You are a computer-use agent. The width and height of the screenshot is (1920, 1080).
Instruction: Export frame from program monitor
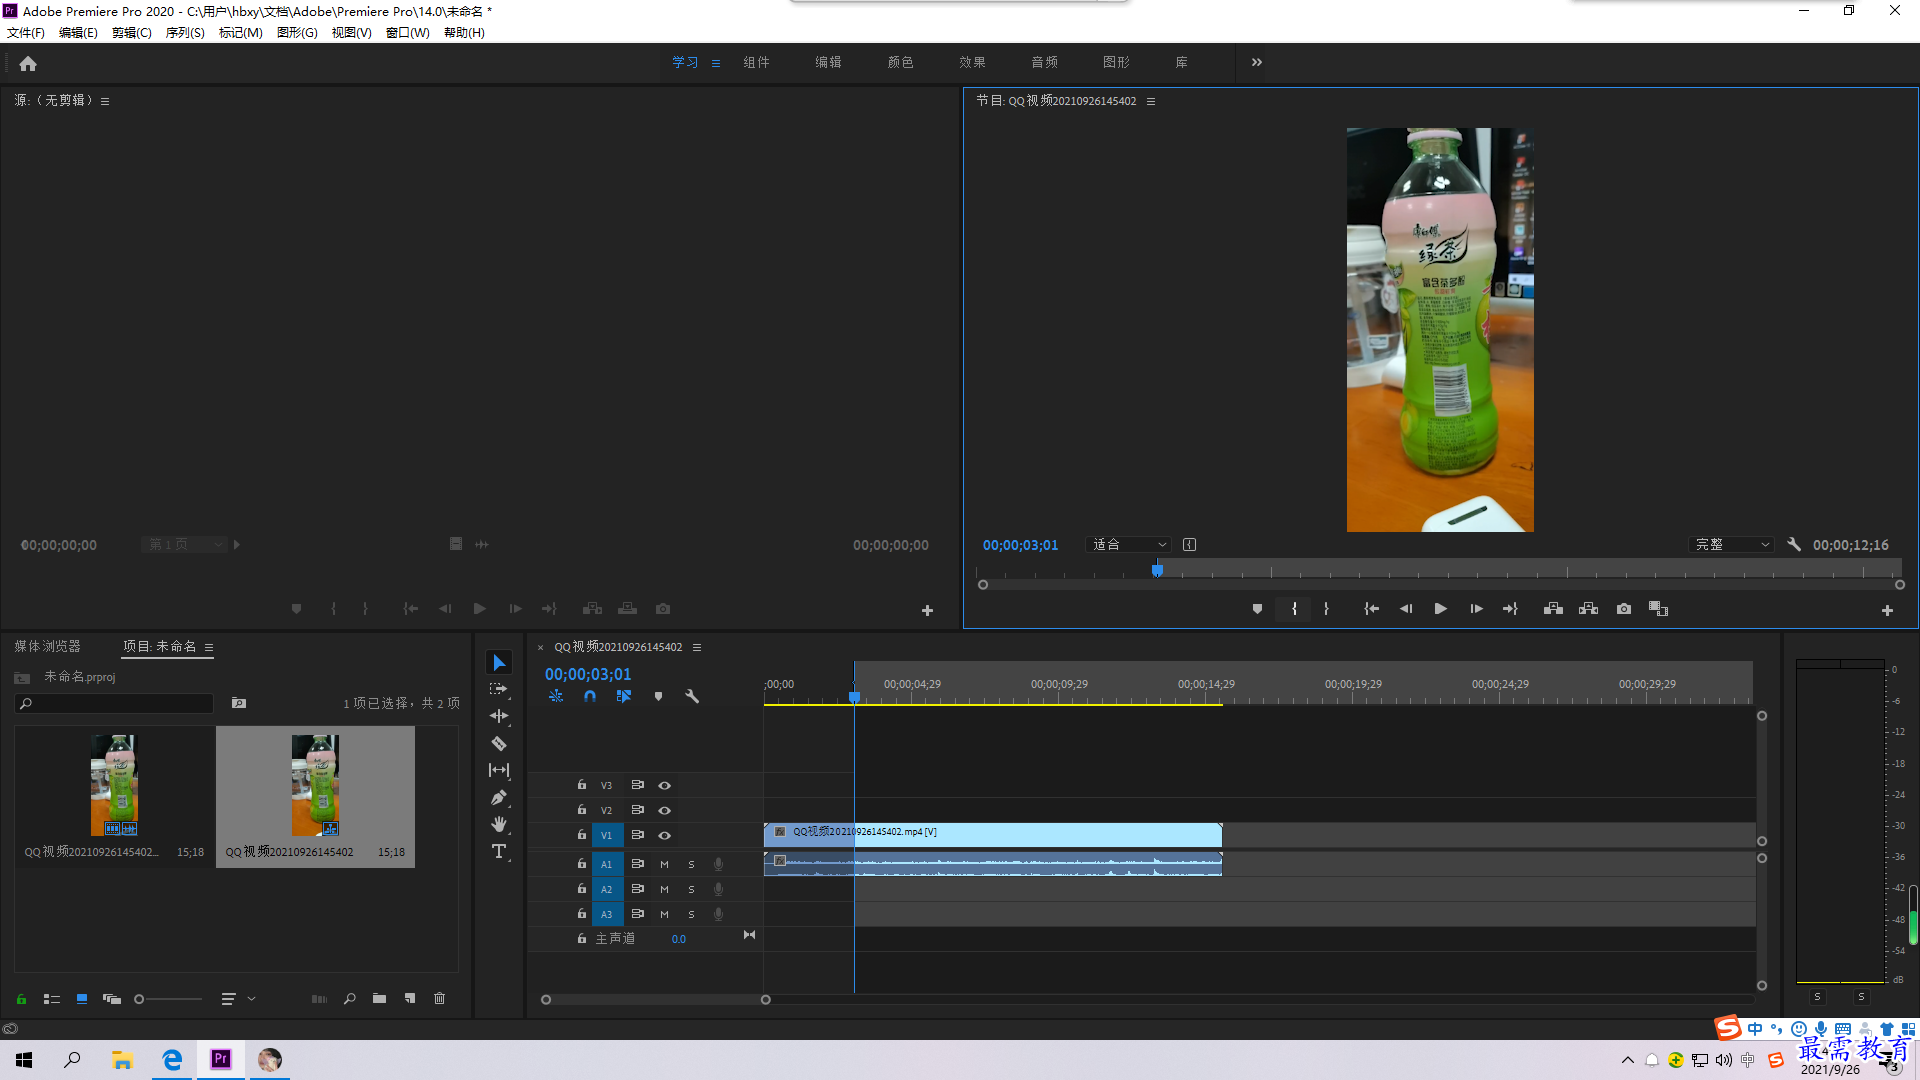1624,609
